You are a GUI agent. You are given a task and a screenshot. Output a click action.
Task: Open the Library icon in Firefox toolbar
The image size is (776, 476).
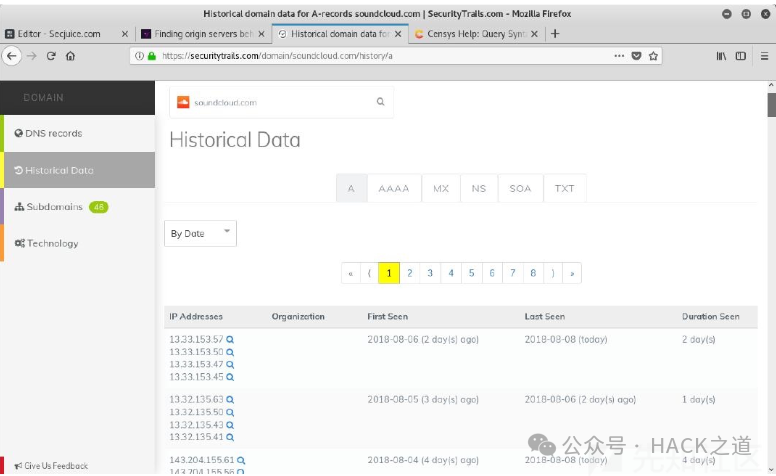click(722, 56)
